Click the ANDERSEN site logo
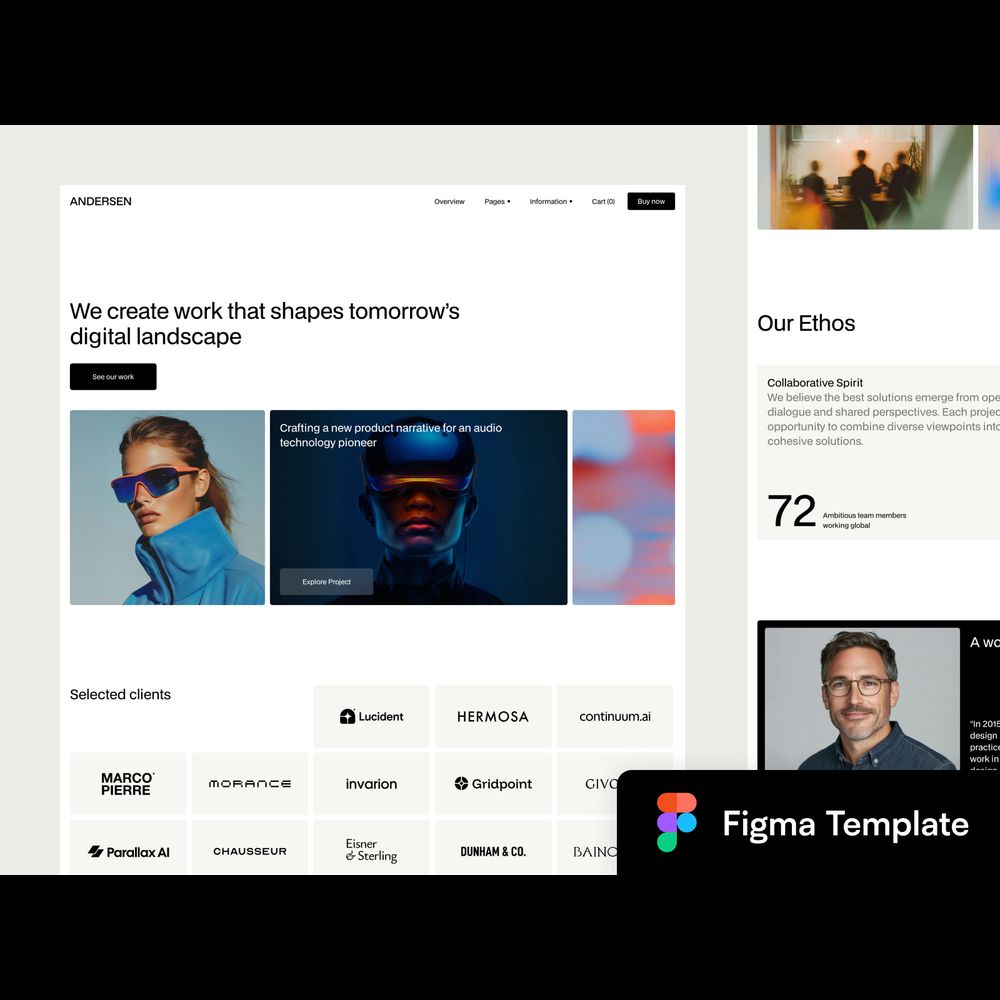Viewport: 1000px width, 1000px height. coord(101,202)
